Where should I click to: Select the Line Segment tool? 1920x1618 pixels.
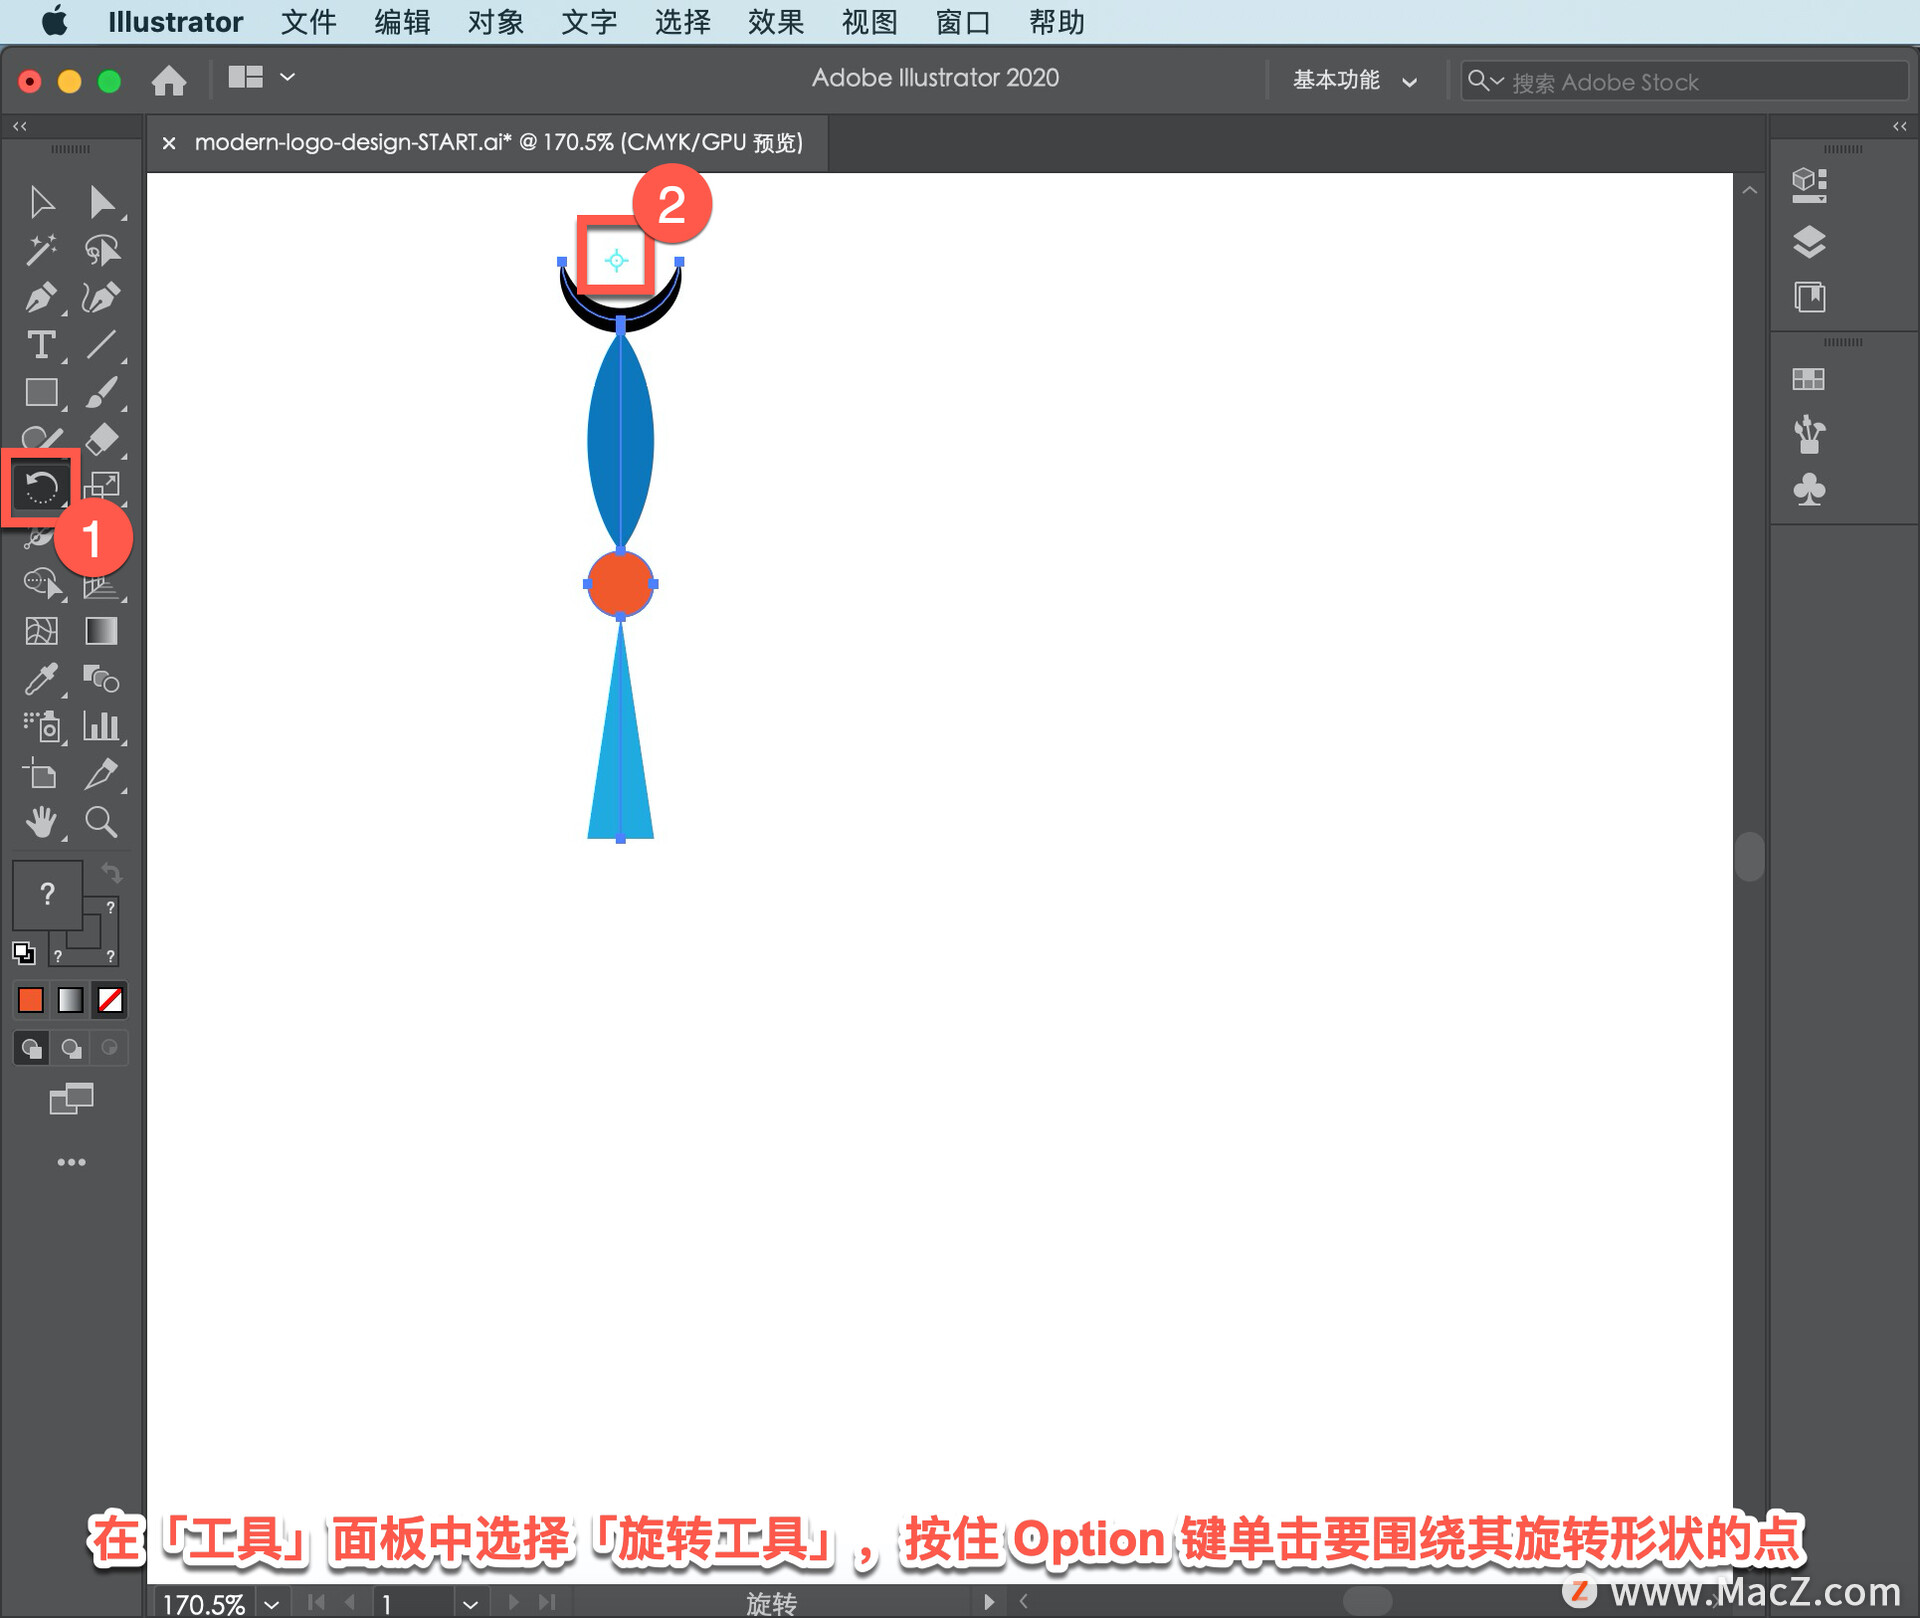coord(101,345)
